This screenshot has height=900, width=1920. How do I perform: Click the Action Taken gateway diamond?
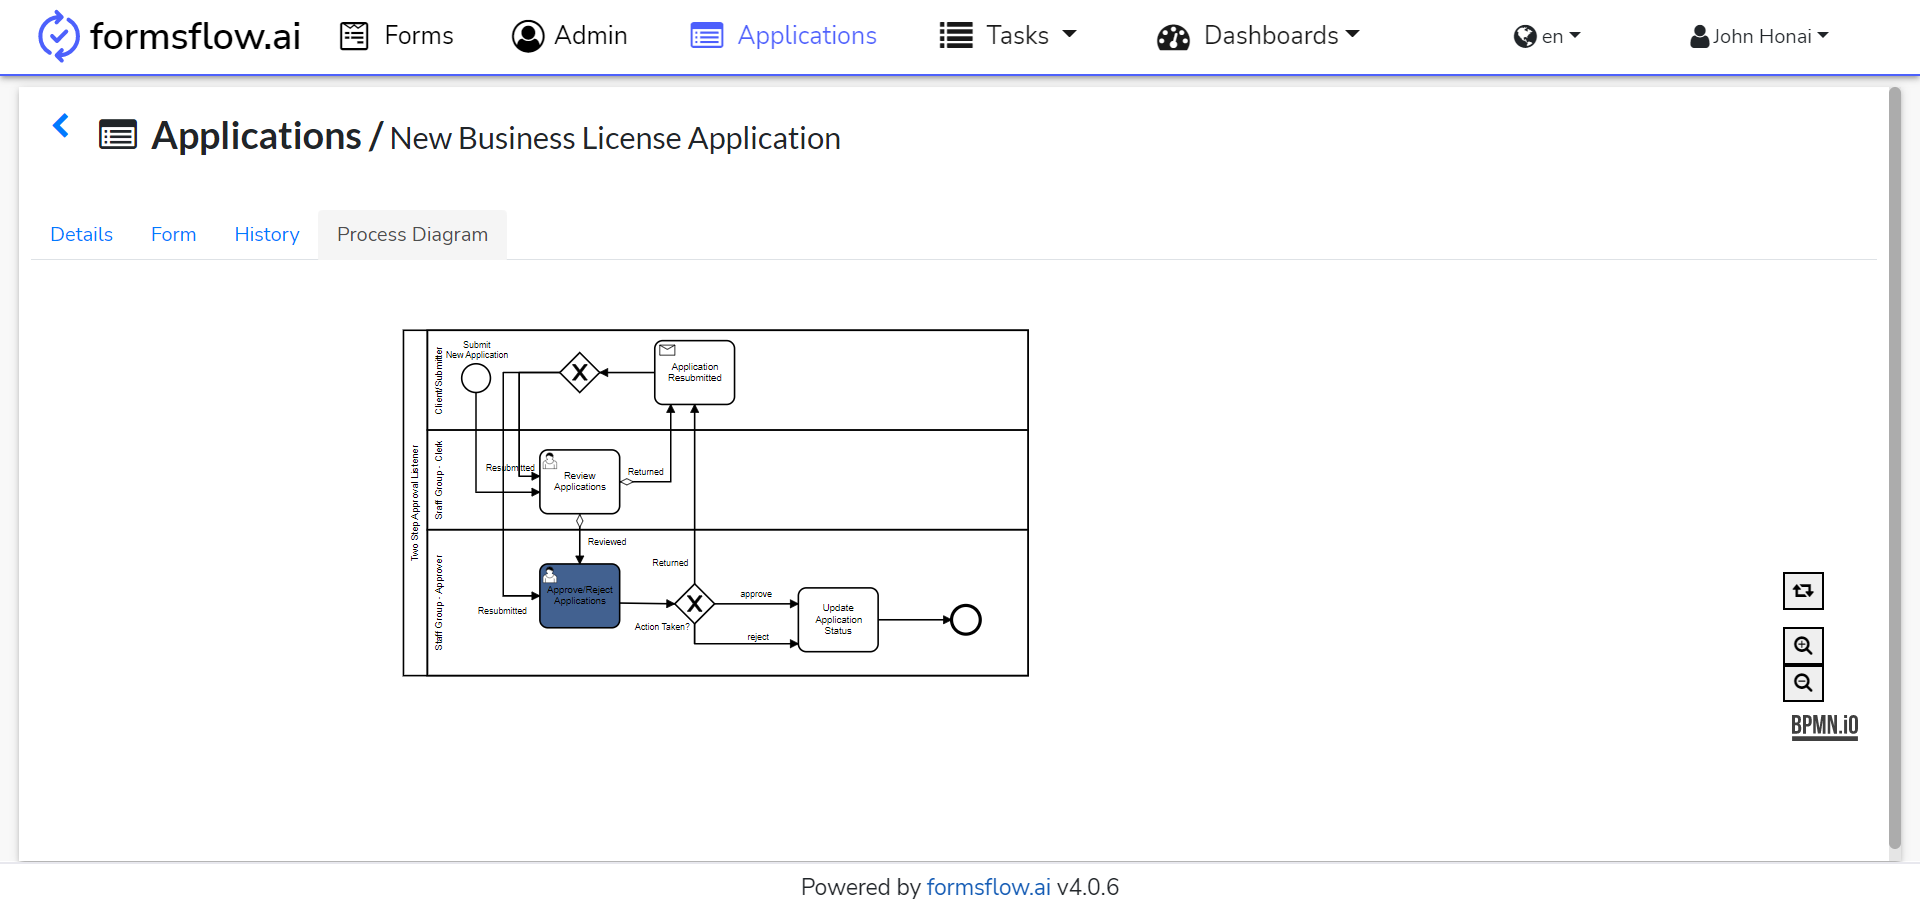click(694, 604)
